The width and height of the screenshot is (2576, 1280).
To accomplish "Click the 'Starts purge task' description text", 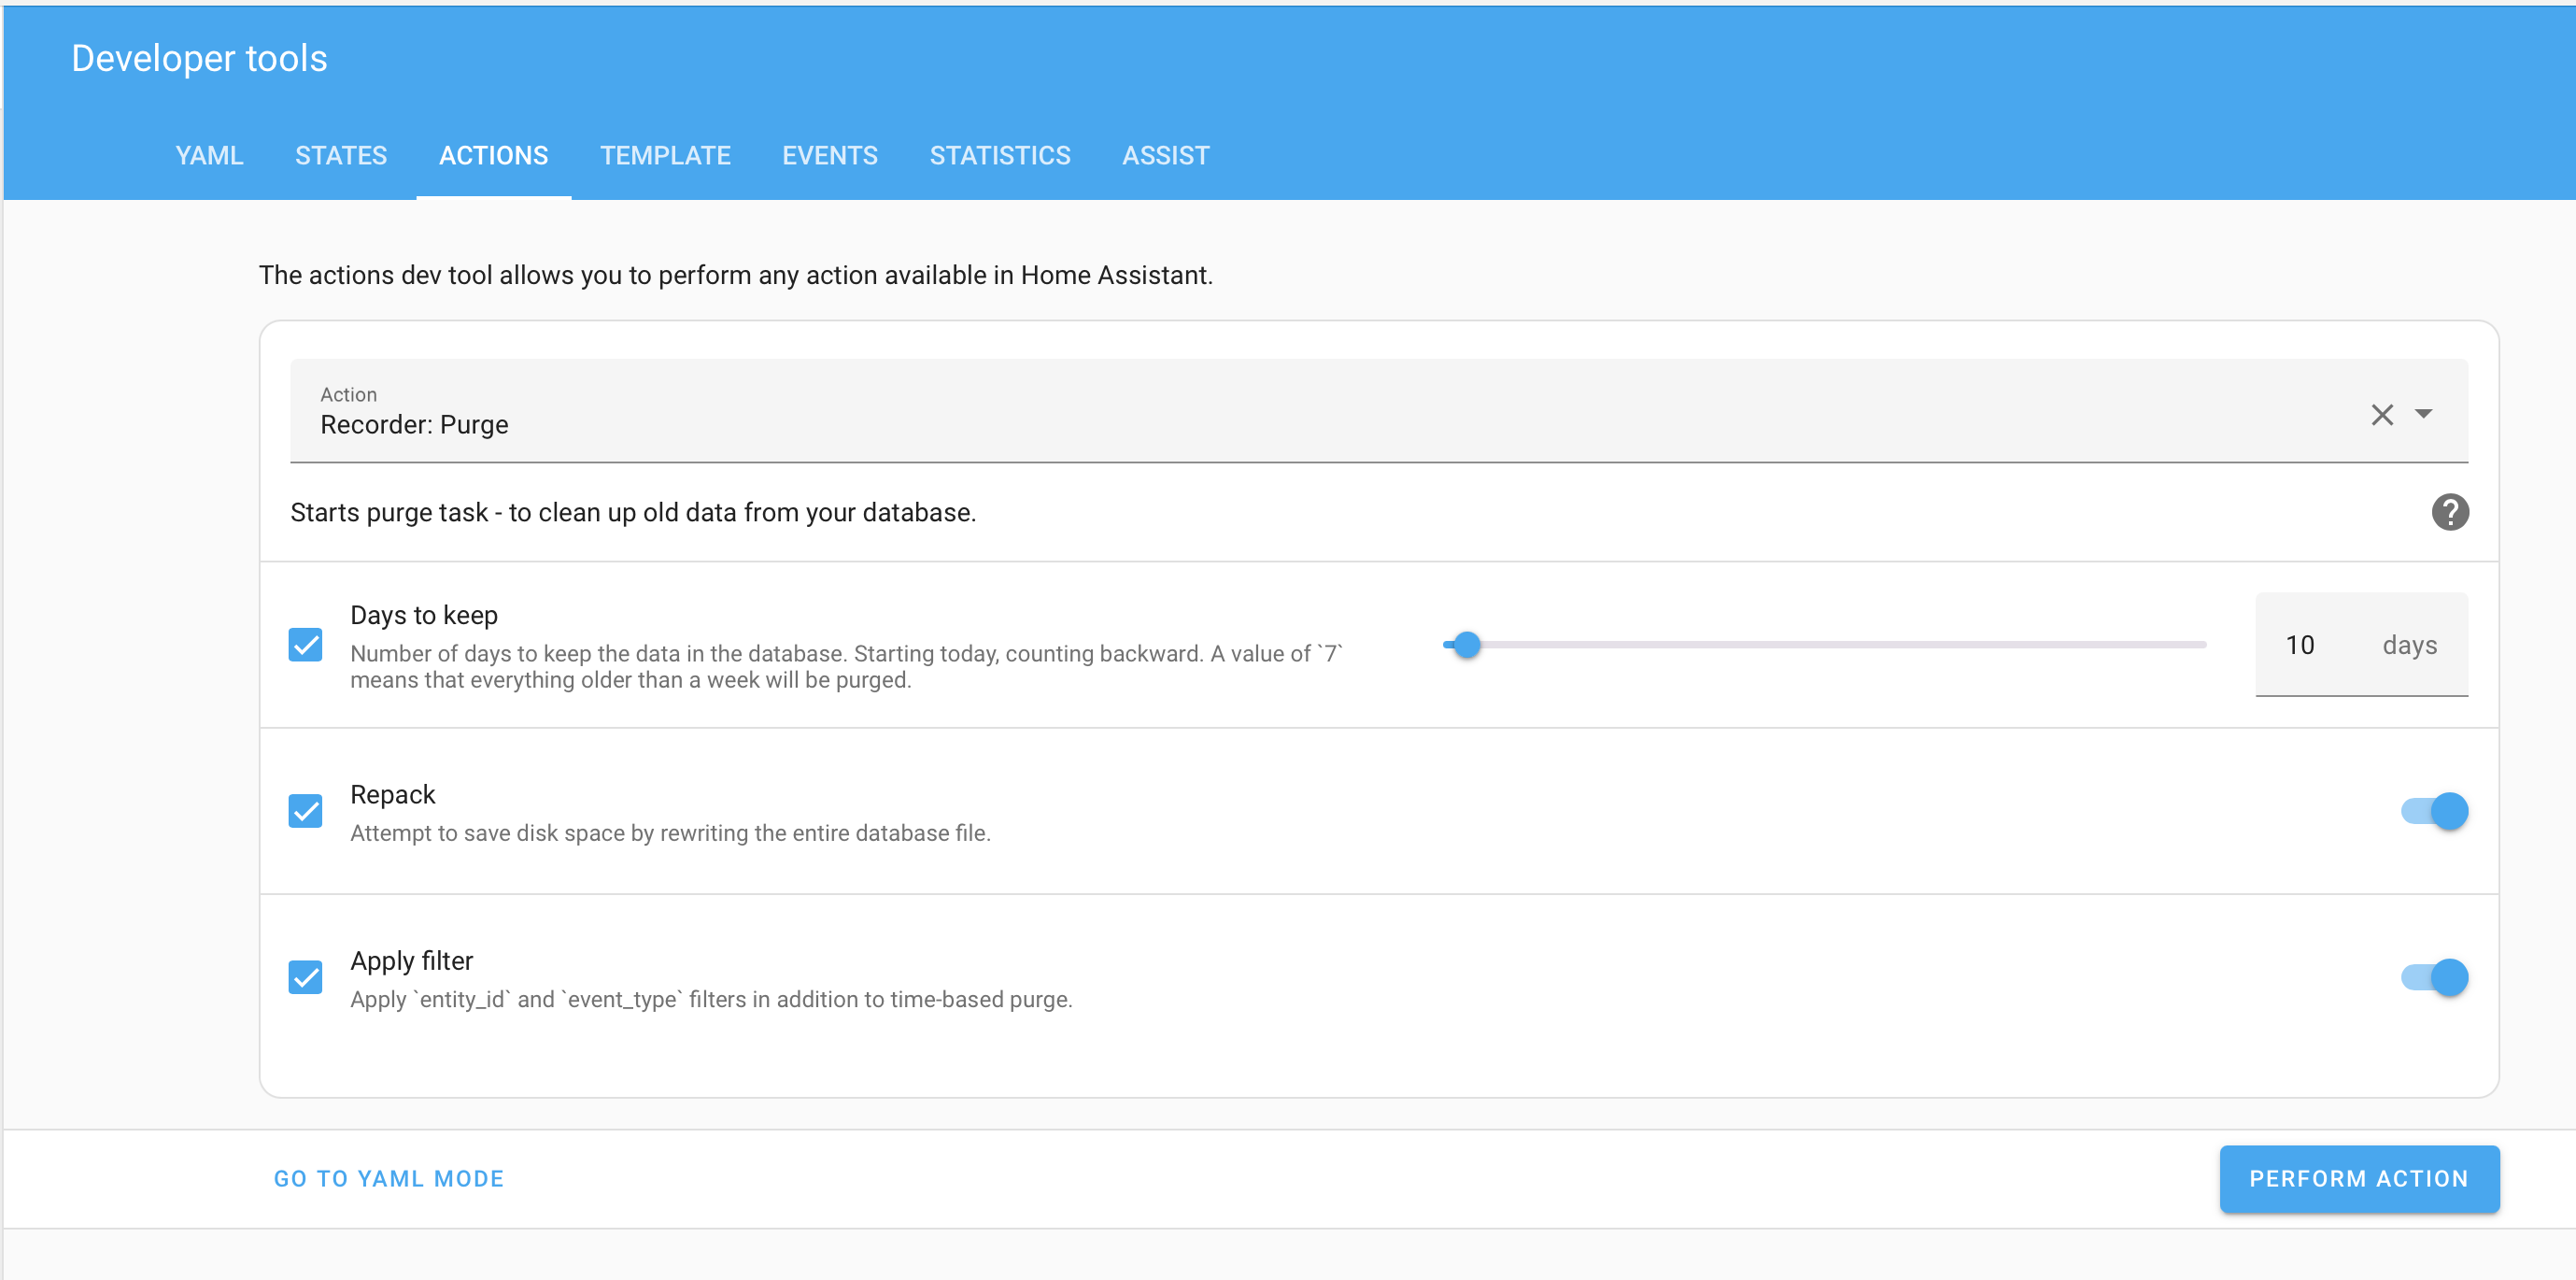I will click(x=633, y=512).
